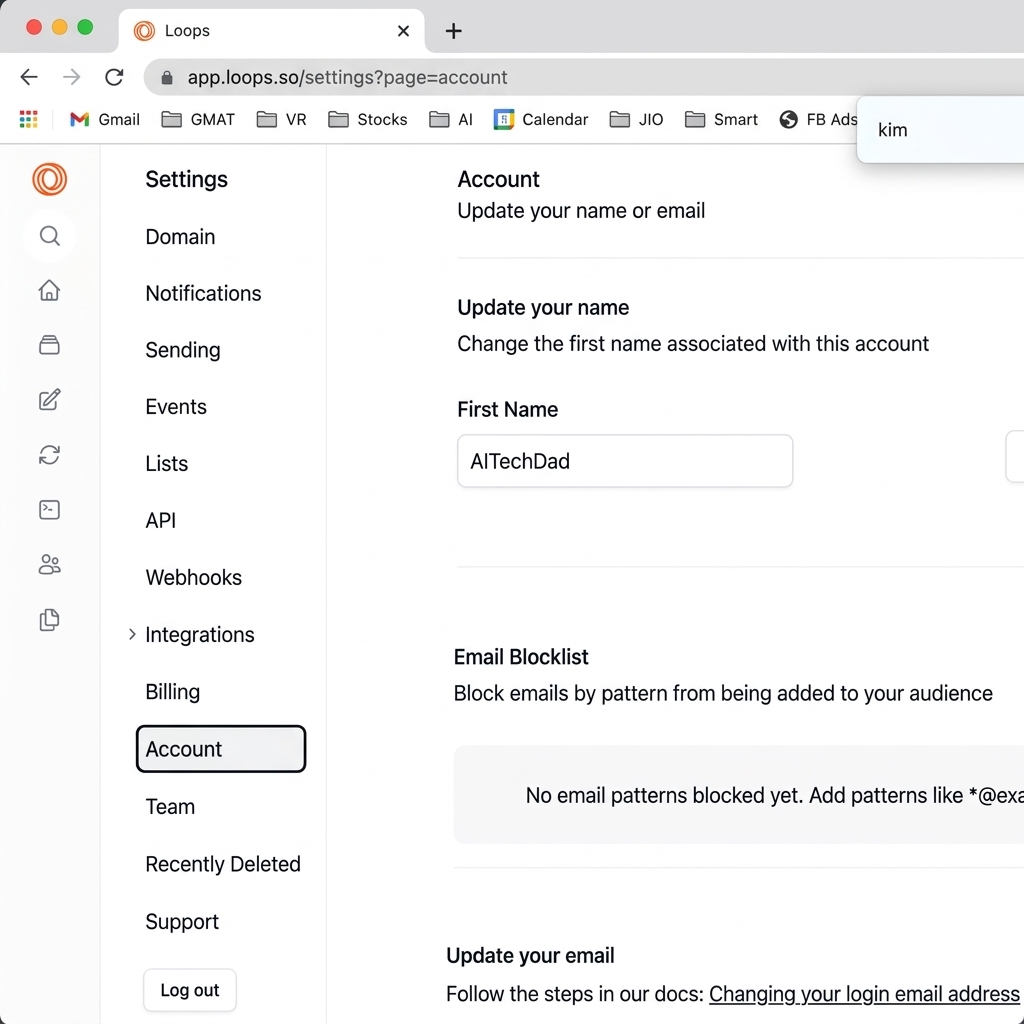Open the Changing your login email address link
Image resolution: width=1024 pixels, height=1024 pixels.
(864, 994)
